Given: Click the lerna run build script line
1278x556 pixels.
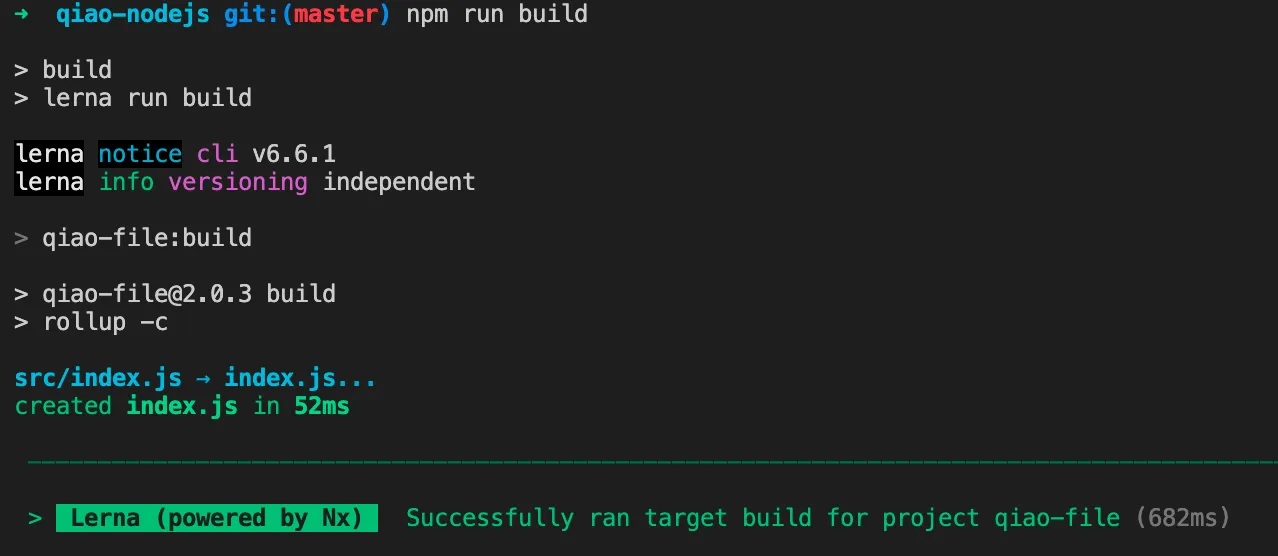Looking at the screenshot, I should click(147, 98).
